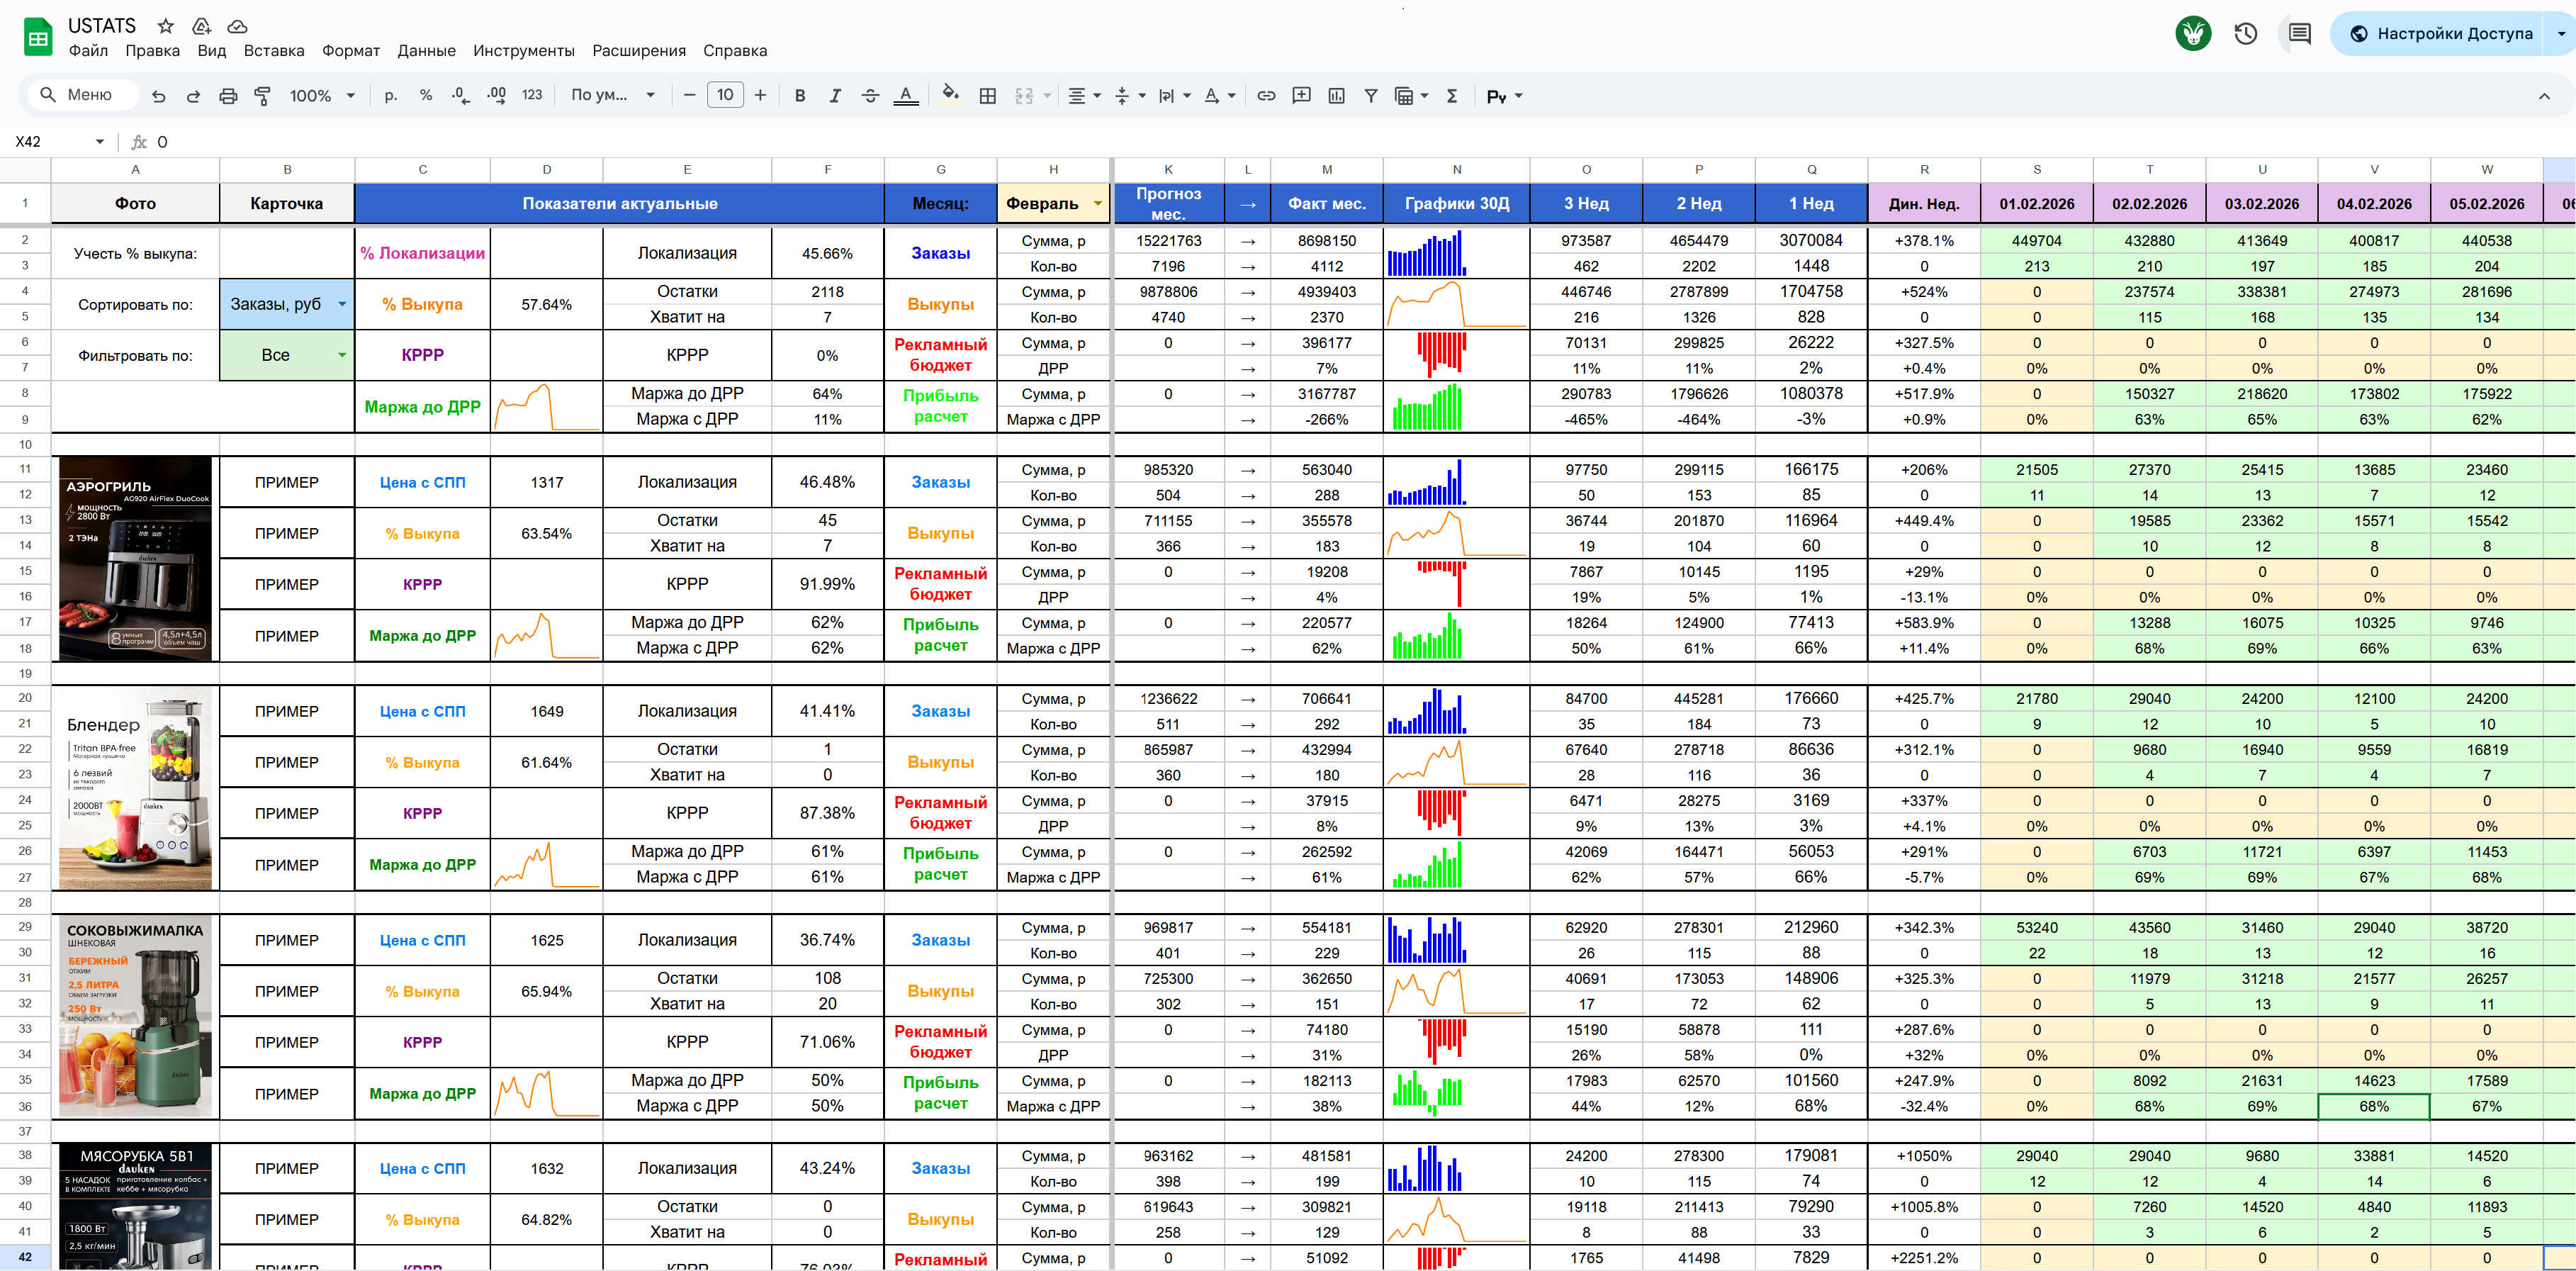Create a filter with the funnel icon
This screenshot has height=1271, width=2576.
click(x=1370, y=96)
